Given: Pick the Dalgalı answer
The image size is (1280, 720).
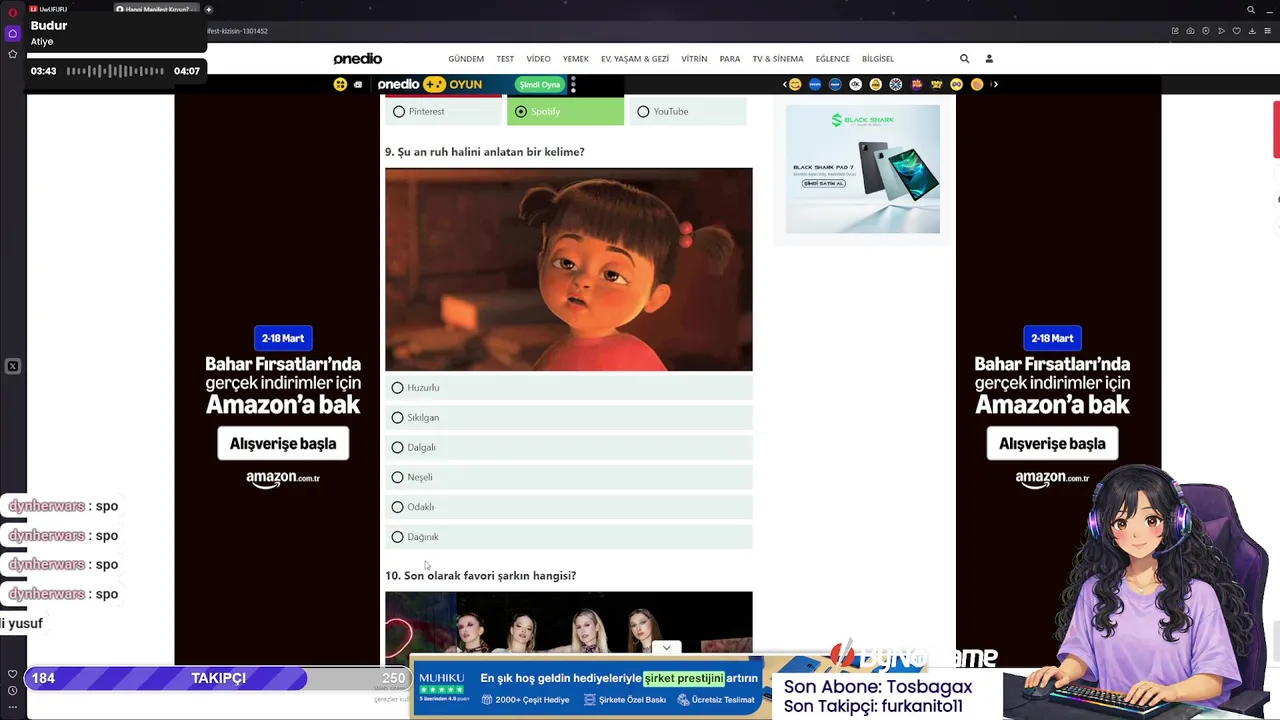Looking at the screenshot, I should point(568,447).
